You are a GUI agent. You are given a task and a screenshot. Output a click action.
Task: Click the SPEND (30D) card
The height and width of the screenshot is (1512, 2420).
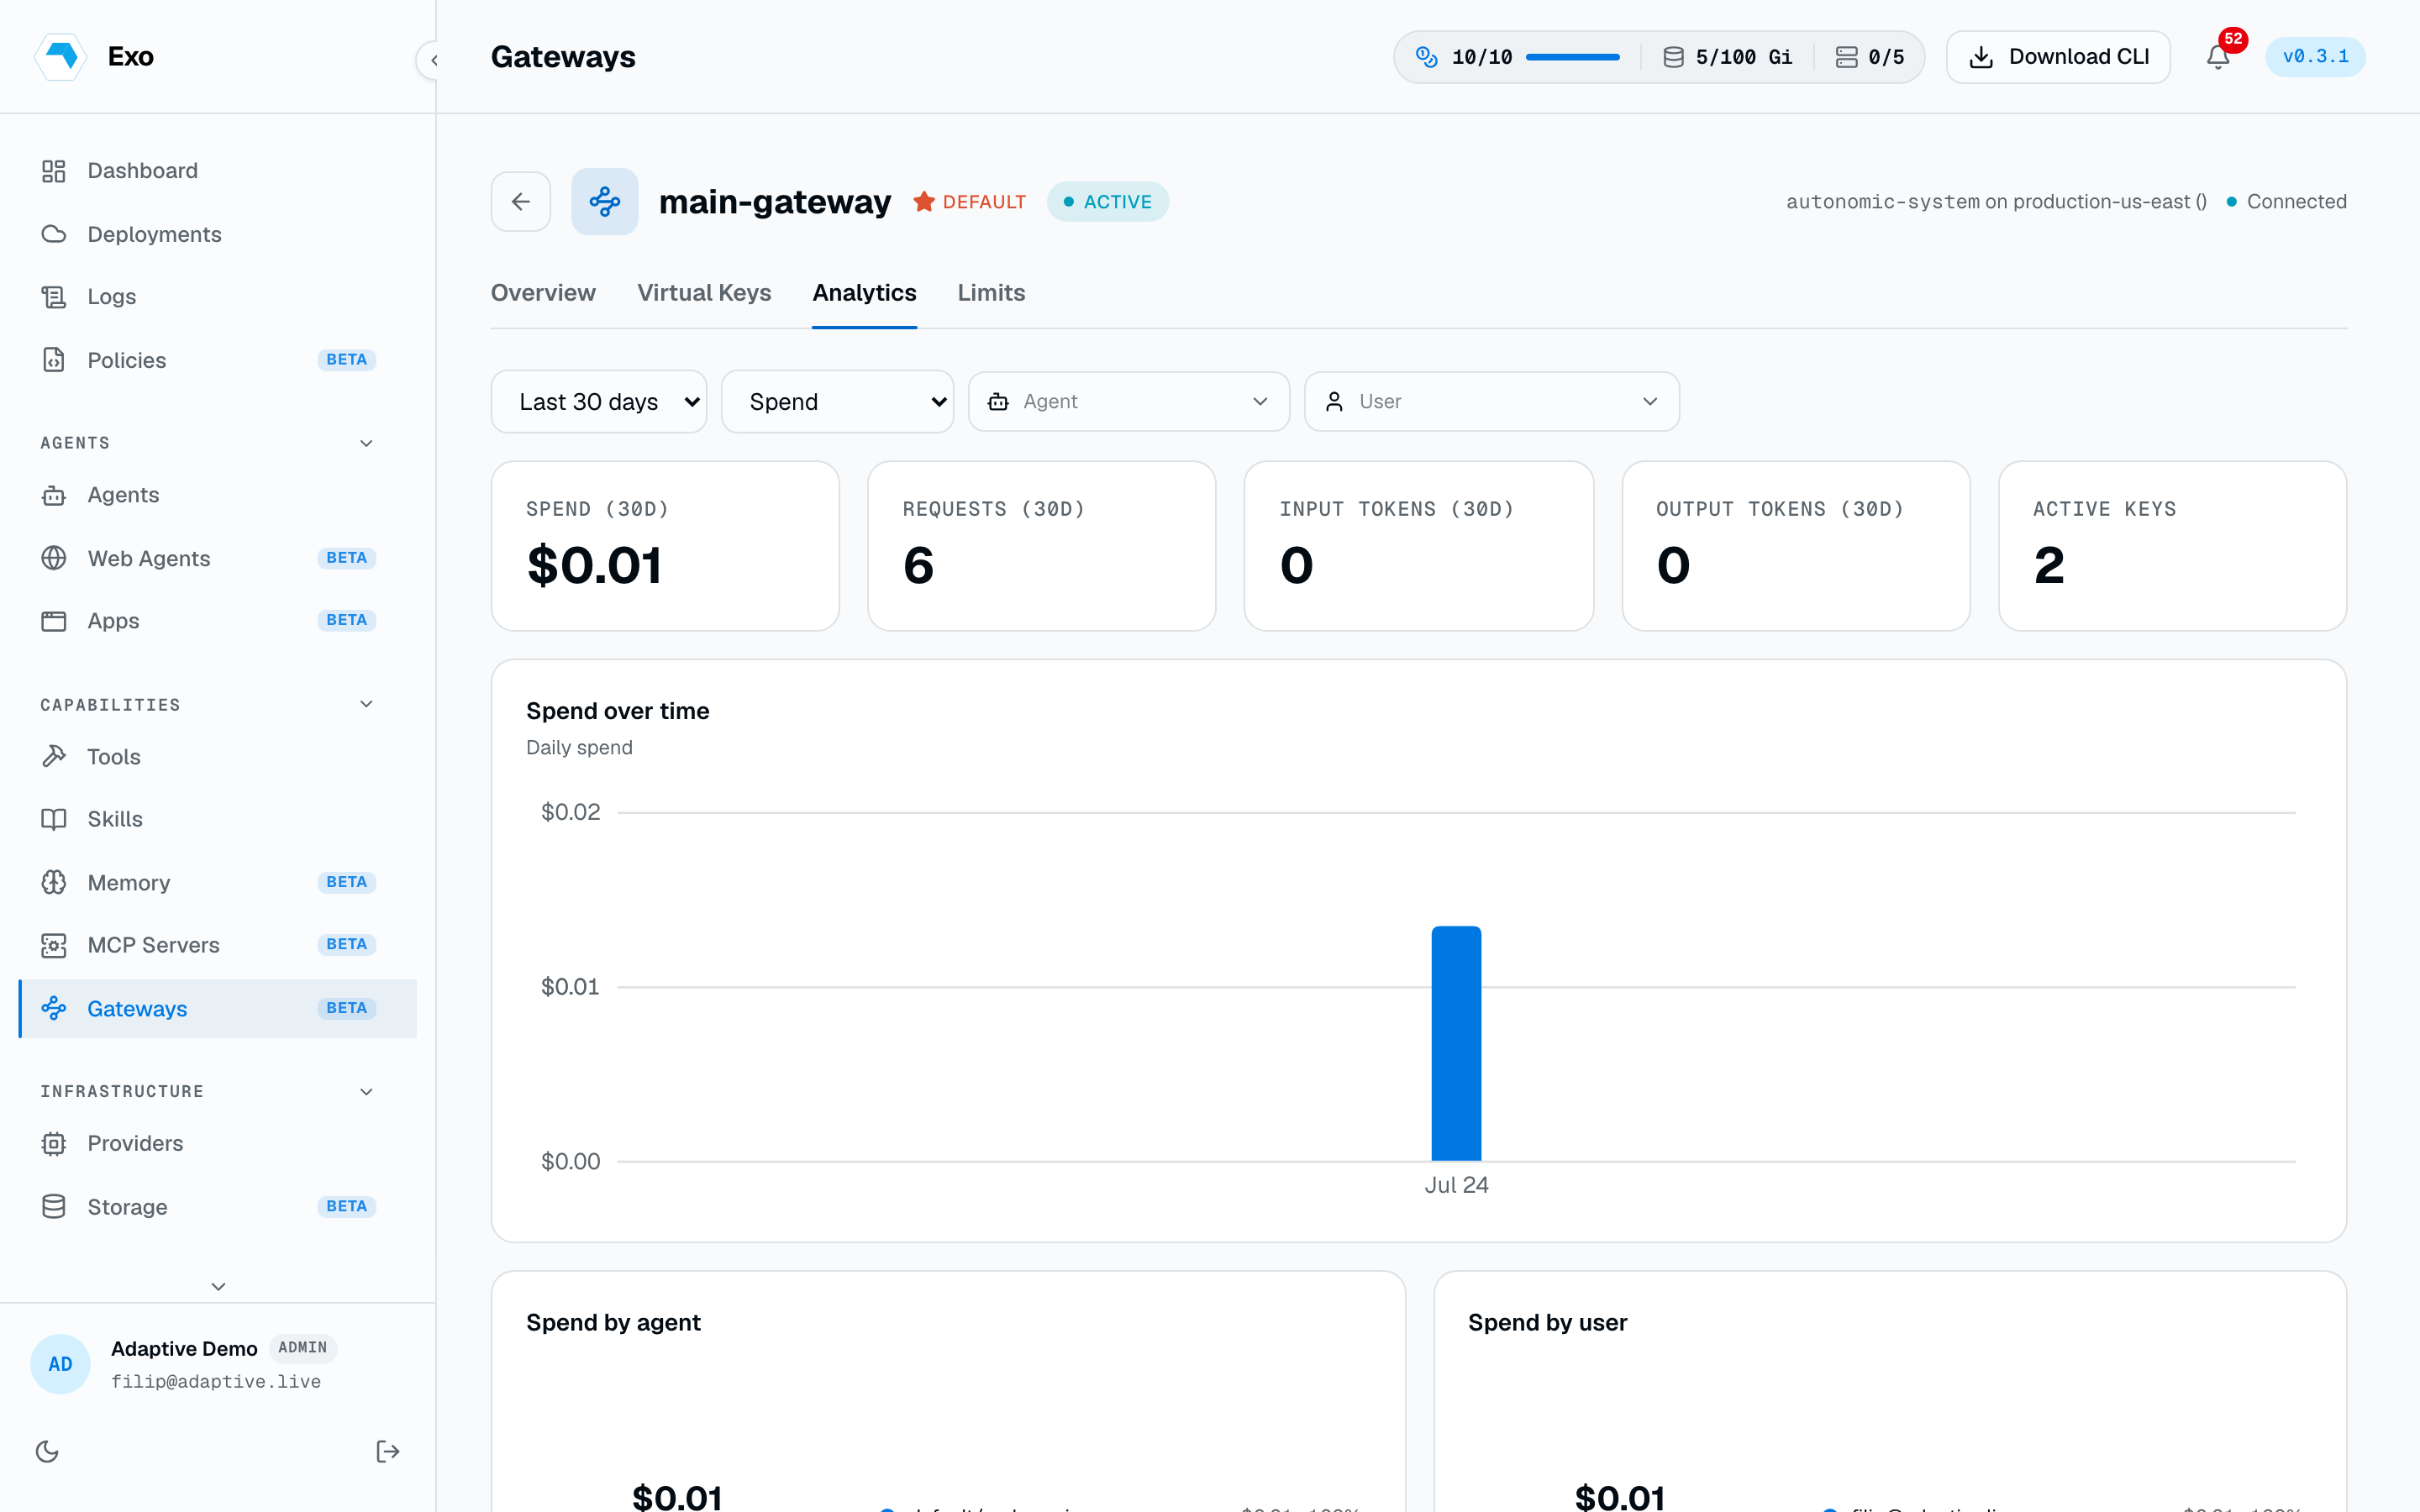(665, 546)
